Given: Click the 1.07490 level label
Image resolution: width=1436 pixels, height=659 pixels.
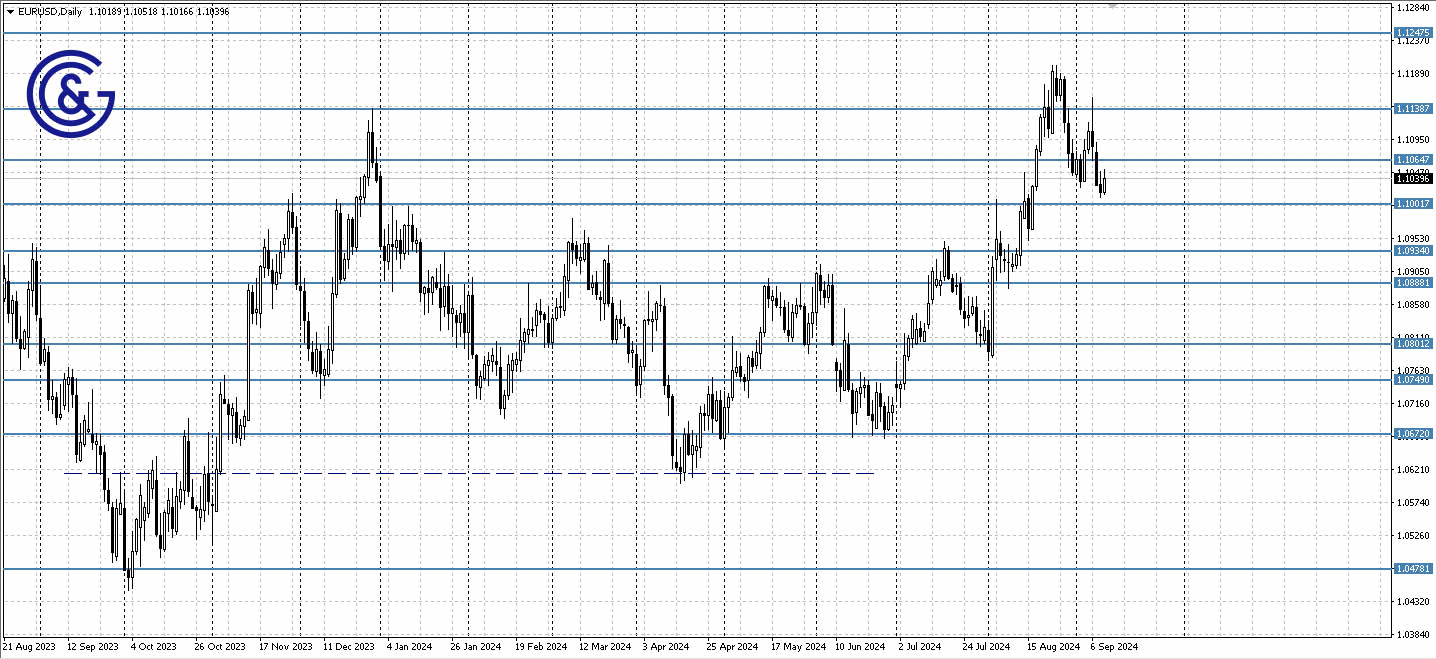Looking at the screenshot, I should [1414, 381].
